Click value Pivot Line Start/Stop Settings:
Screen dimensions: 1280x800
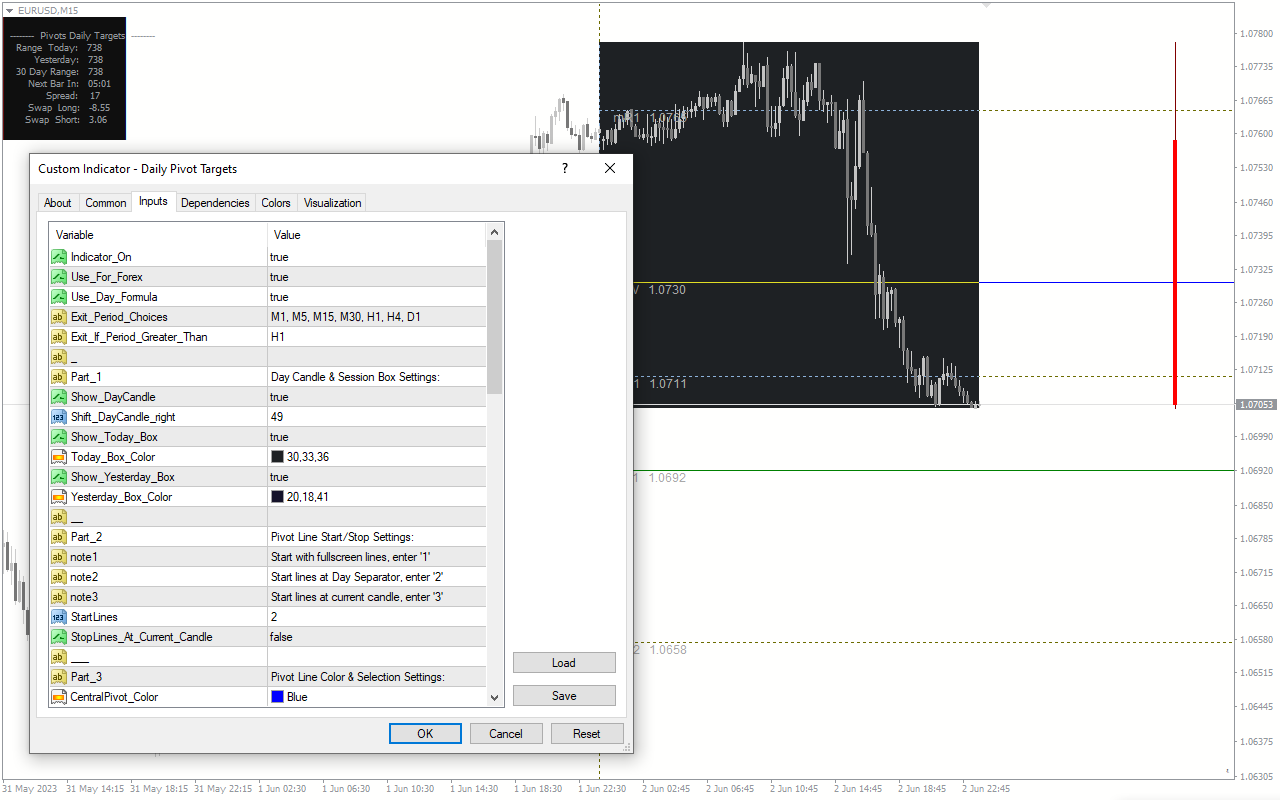pyautogui.click(x=342, y=537)
